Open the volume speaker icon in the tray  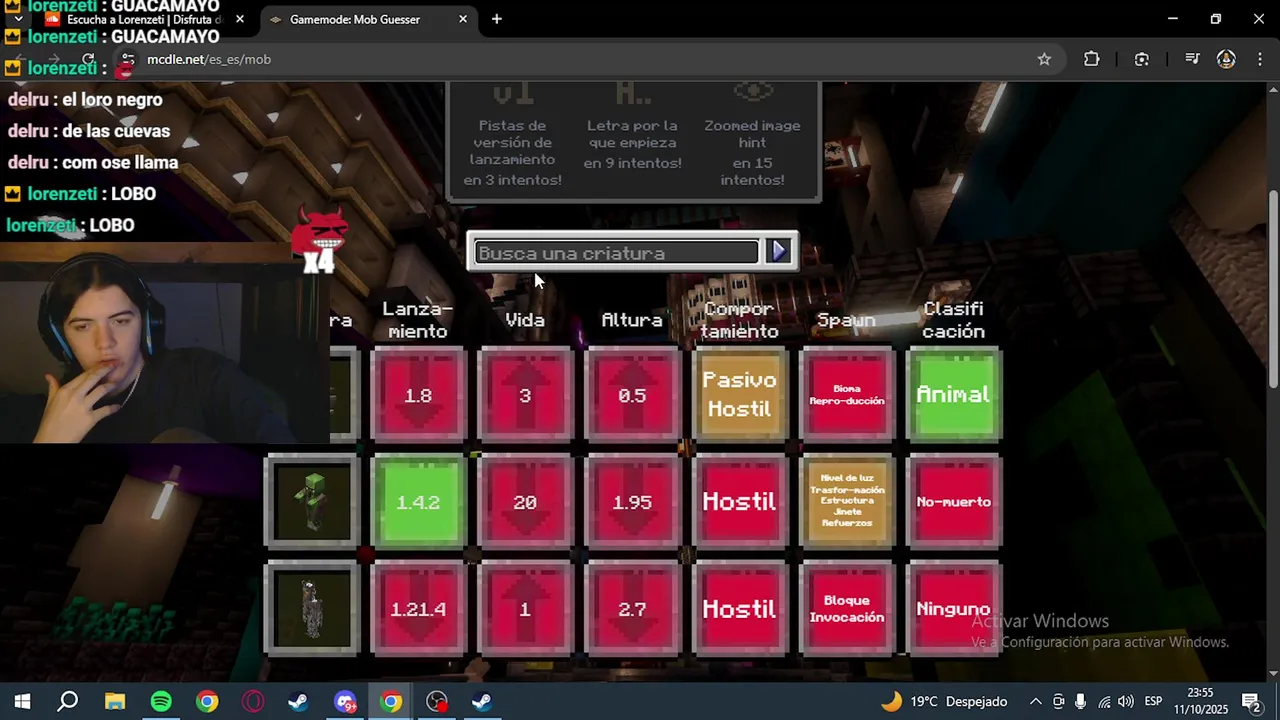(1126, 702)
